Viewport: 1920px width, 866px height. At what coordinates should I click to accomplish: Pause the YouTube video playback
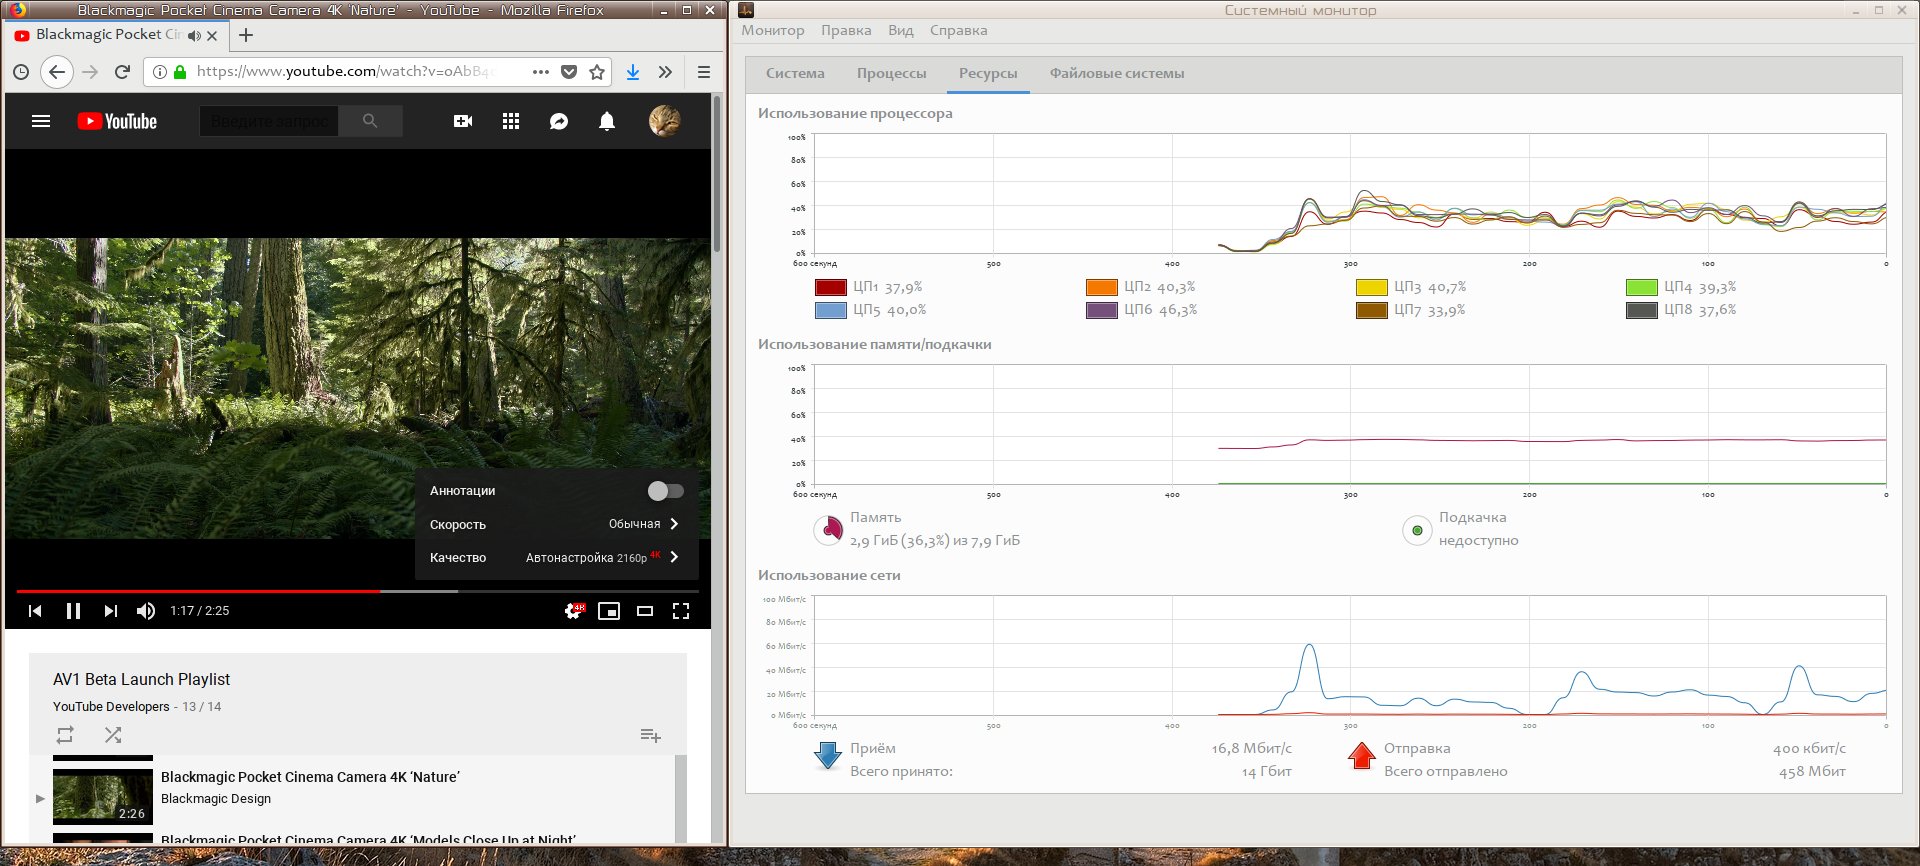click(x=73, y=611)
